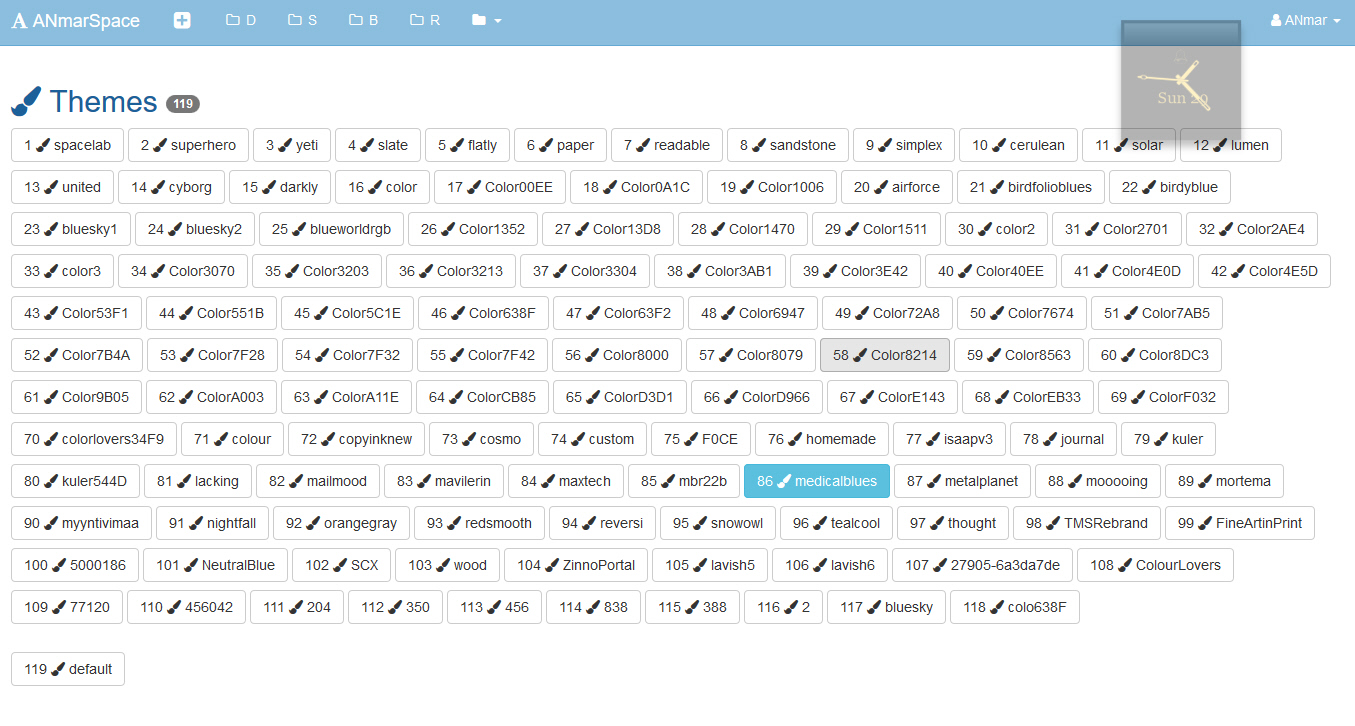Open the D folder in the navbar
The height and width of the screenshot is (726, 1355).
click(x=241, y=20)
